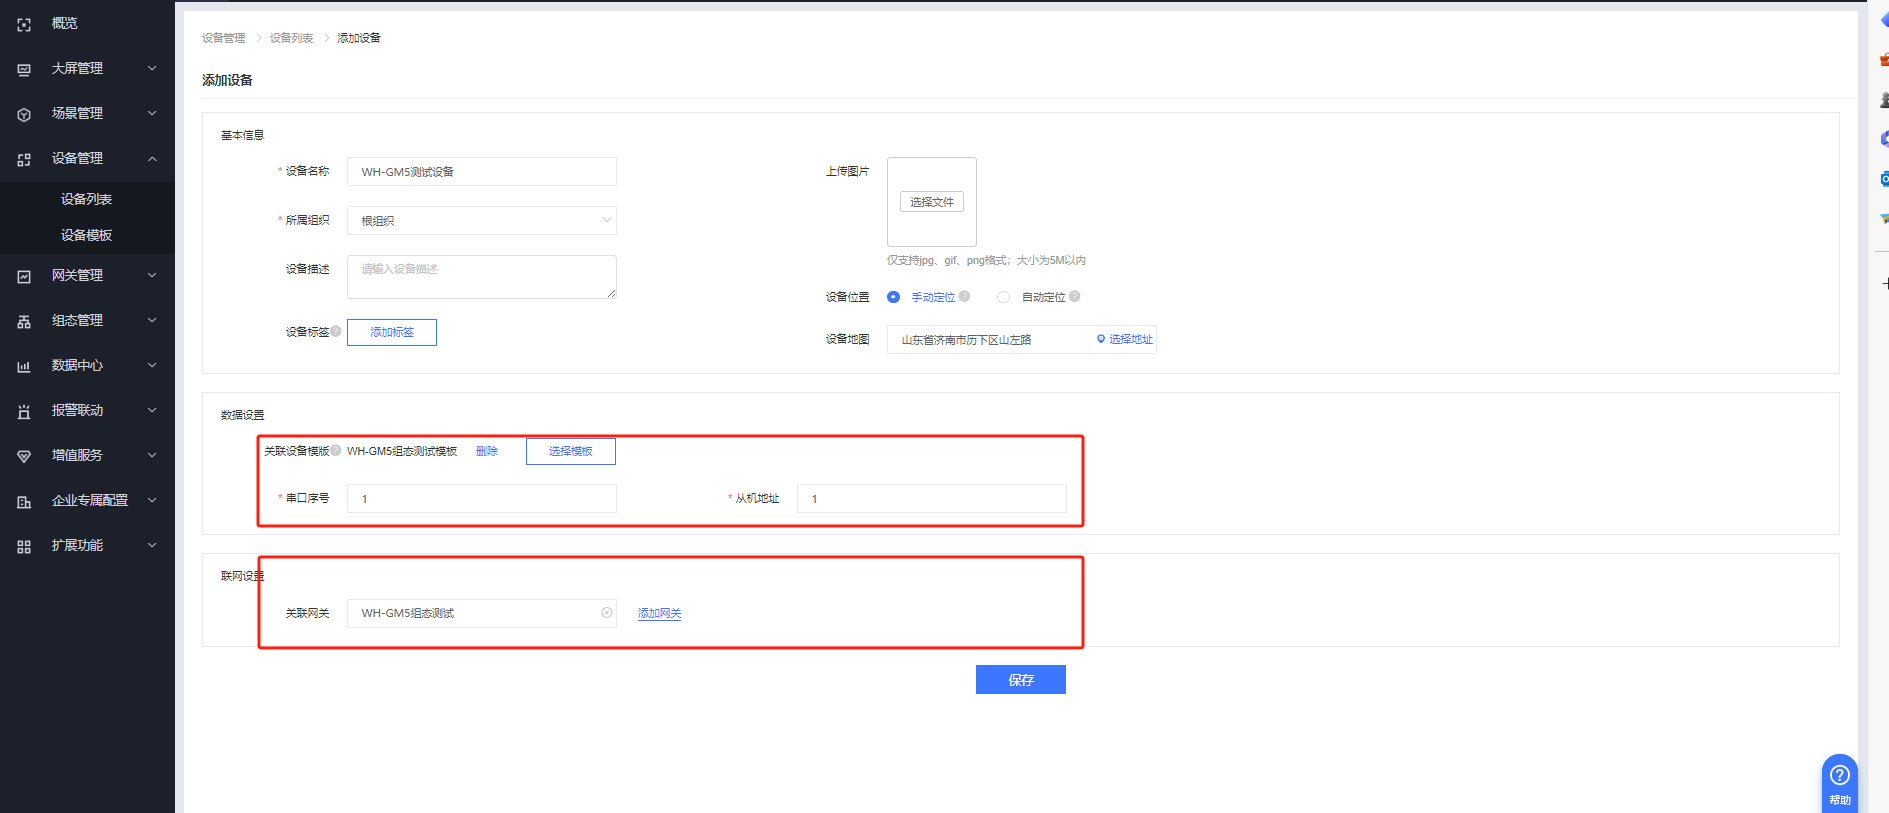Click the 保存 save button
This screenshot has height=813, width=1889.
click(1020, 680)
